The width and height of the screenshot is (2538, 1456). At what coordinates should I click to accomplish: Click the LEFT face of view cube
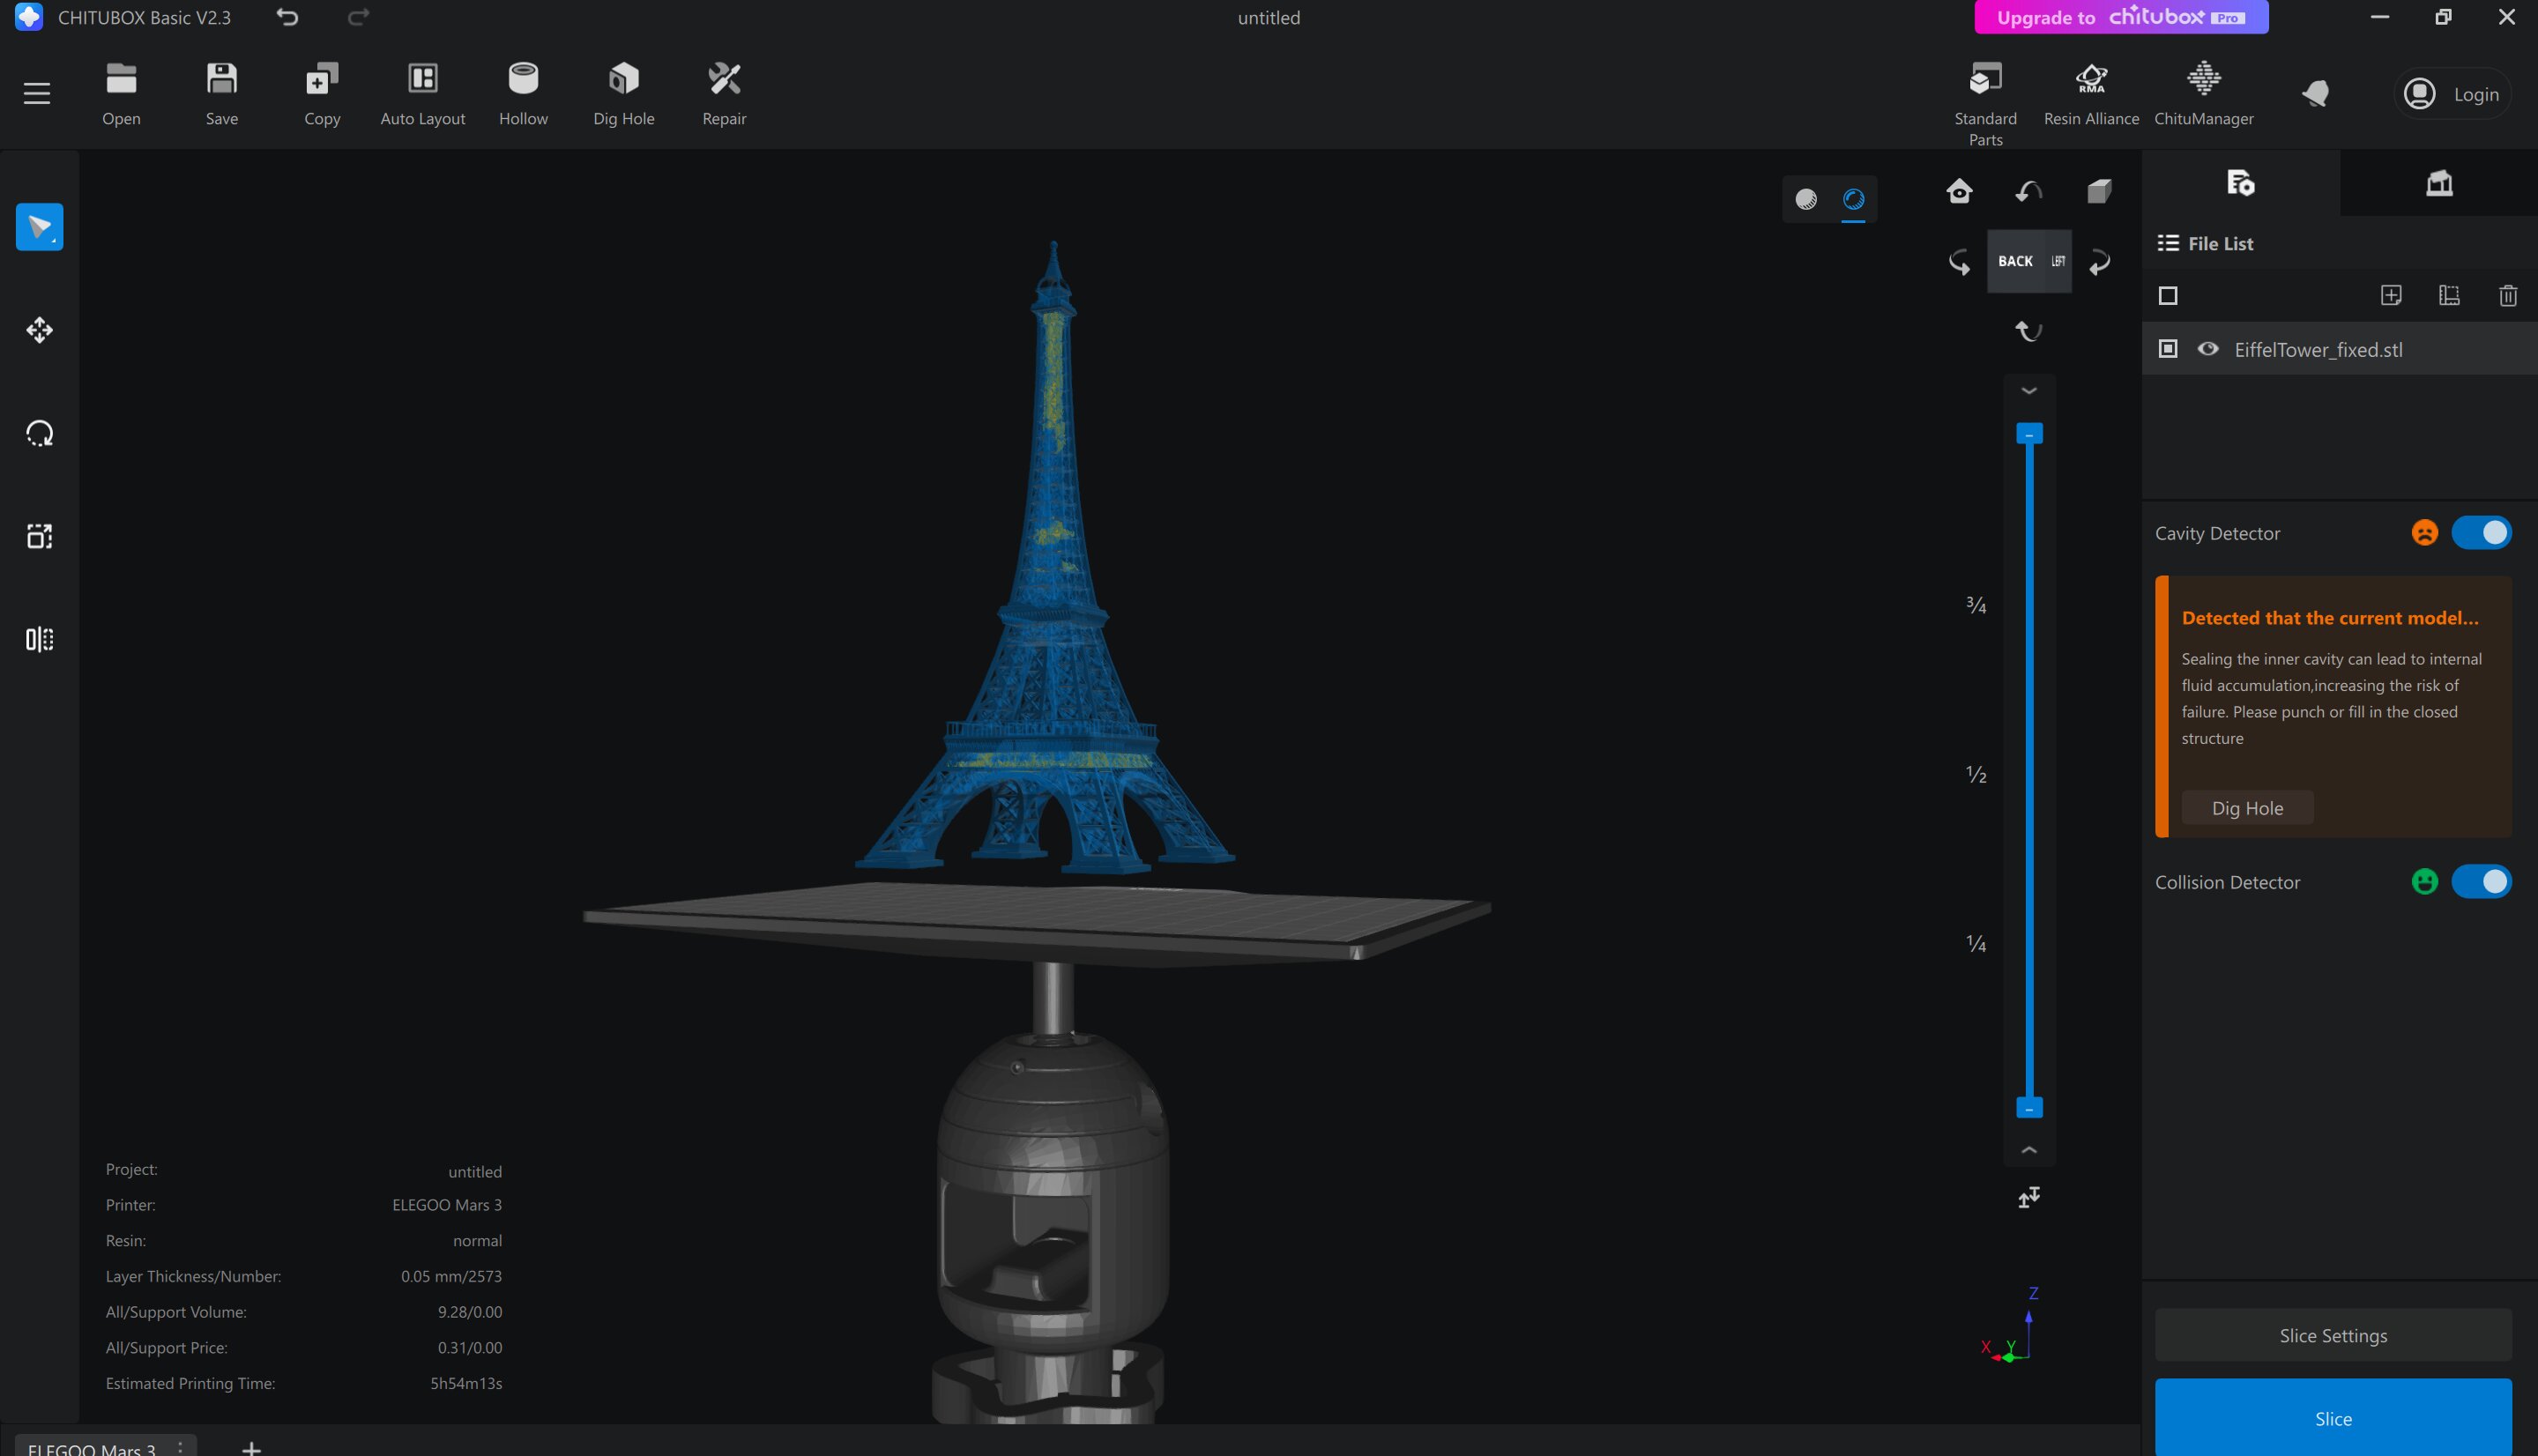(x=2058, y=261)
